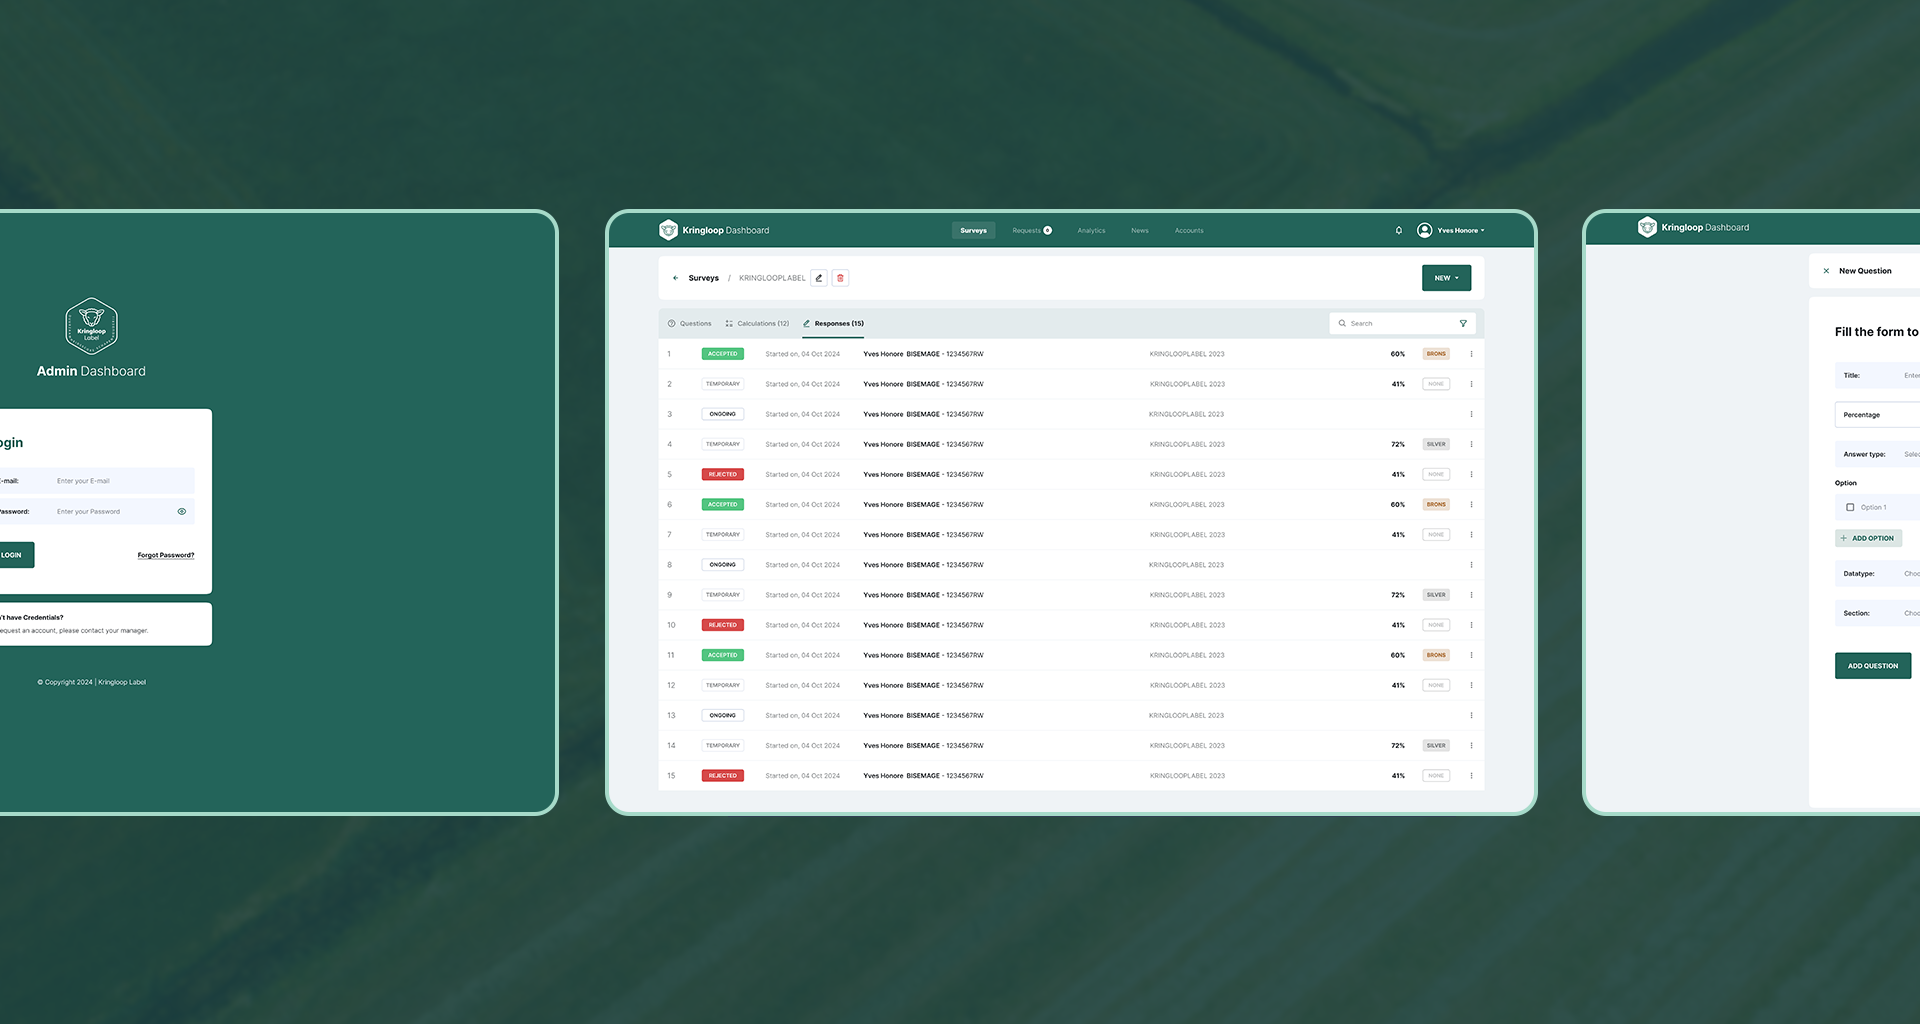This screenshot has width=1920, height=1024.
Task: Open the three-dot menu for row 10
Action: [1471, 625]
